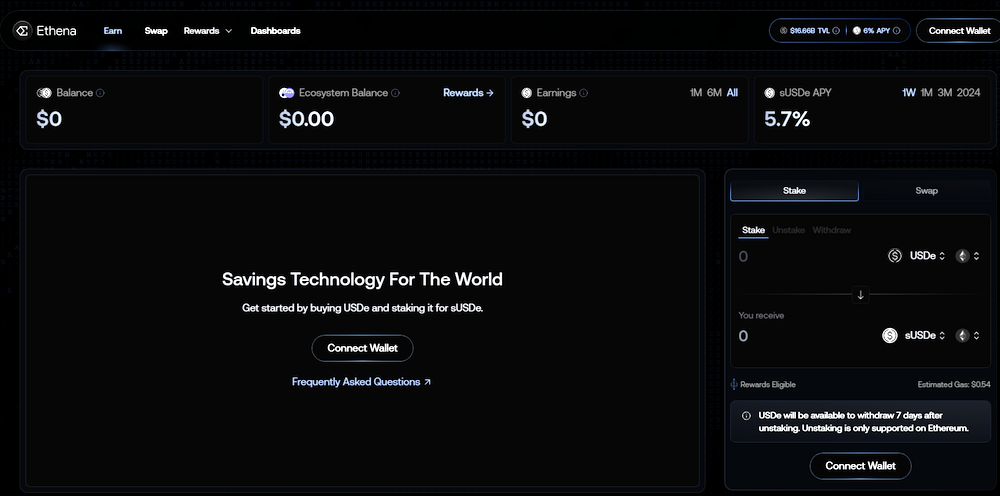Click the Balance coin icon

(45, 93)
